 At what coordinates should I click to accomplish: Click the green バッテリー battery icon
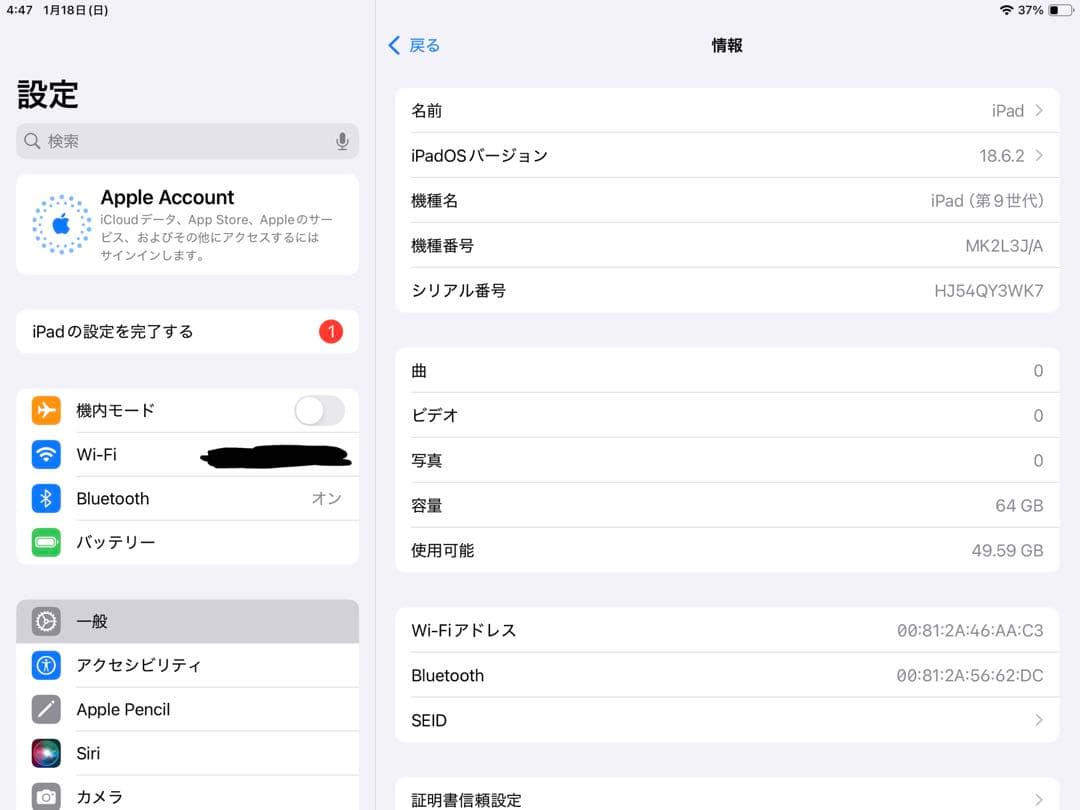point(45,542)
